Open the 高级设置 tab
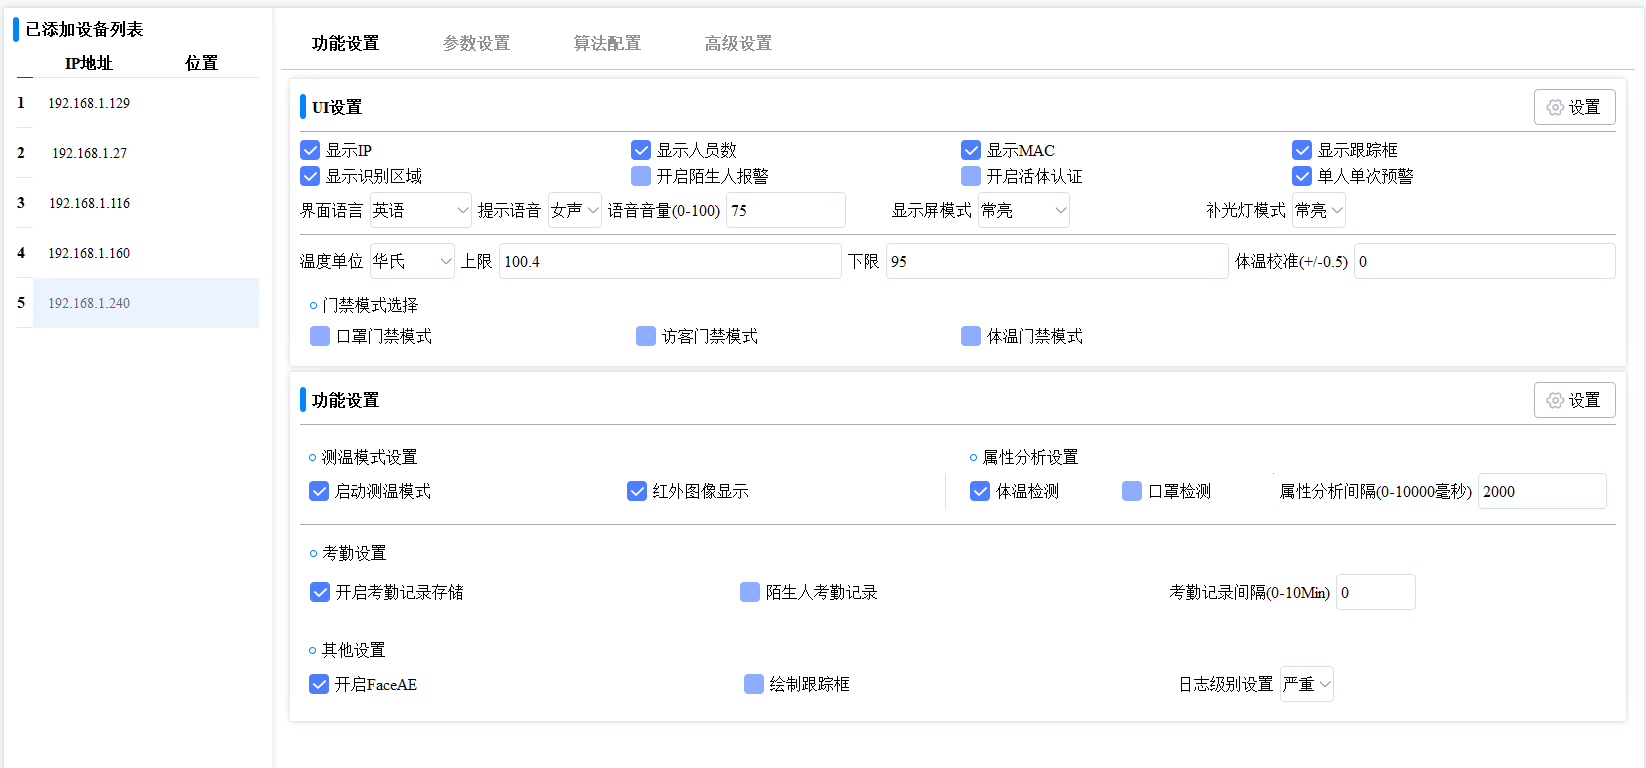 738,43
